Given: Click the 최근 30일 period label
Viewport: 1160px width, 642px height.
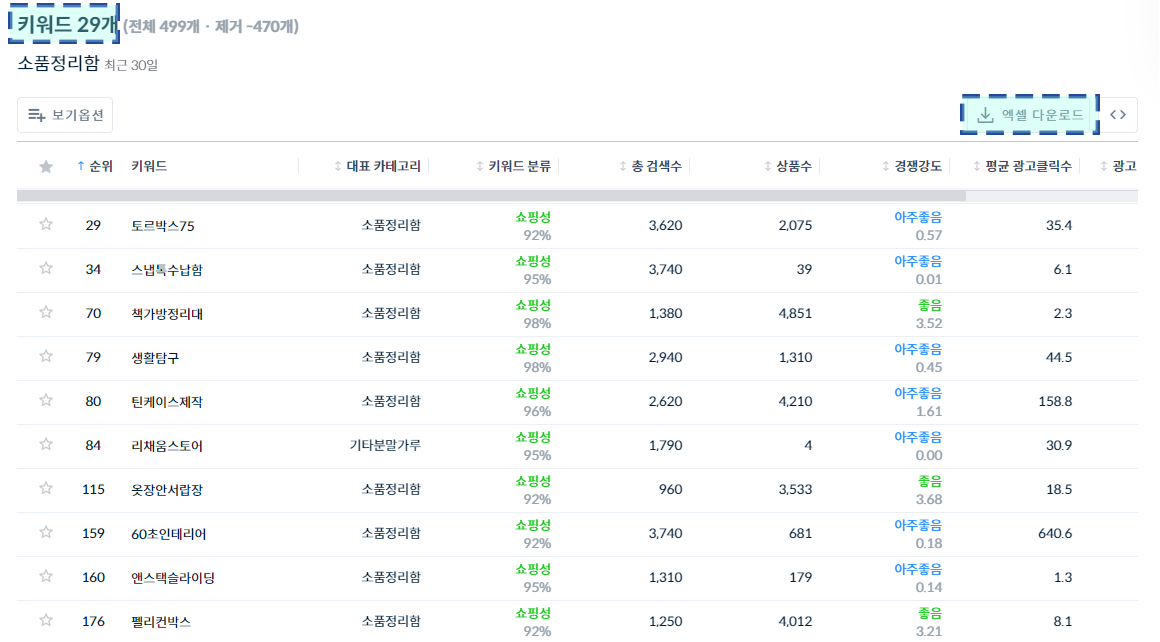Looking at the screenshot, I should (131, 66).
